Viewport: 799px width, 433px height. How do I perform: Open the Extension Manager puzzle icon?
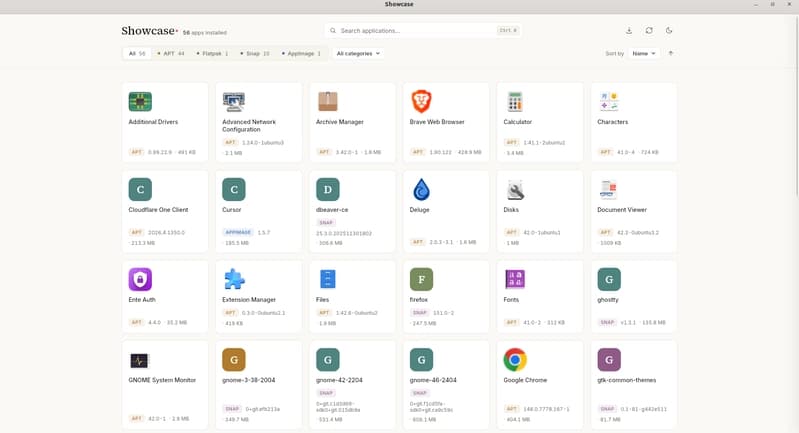point(234,279)
